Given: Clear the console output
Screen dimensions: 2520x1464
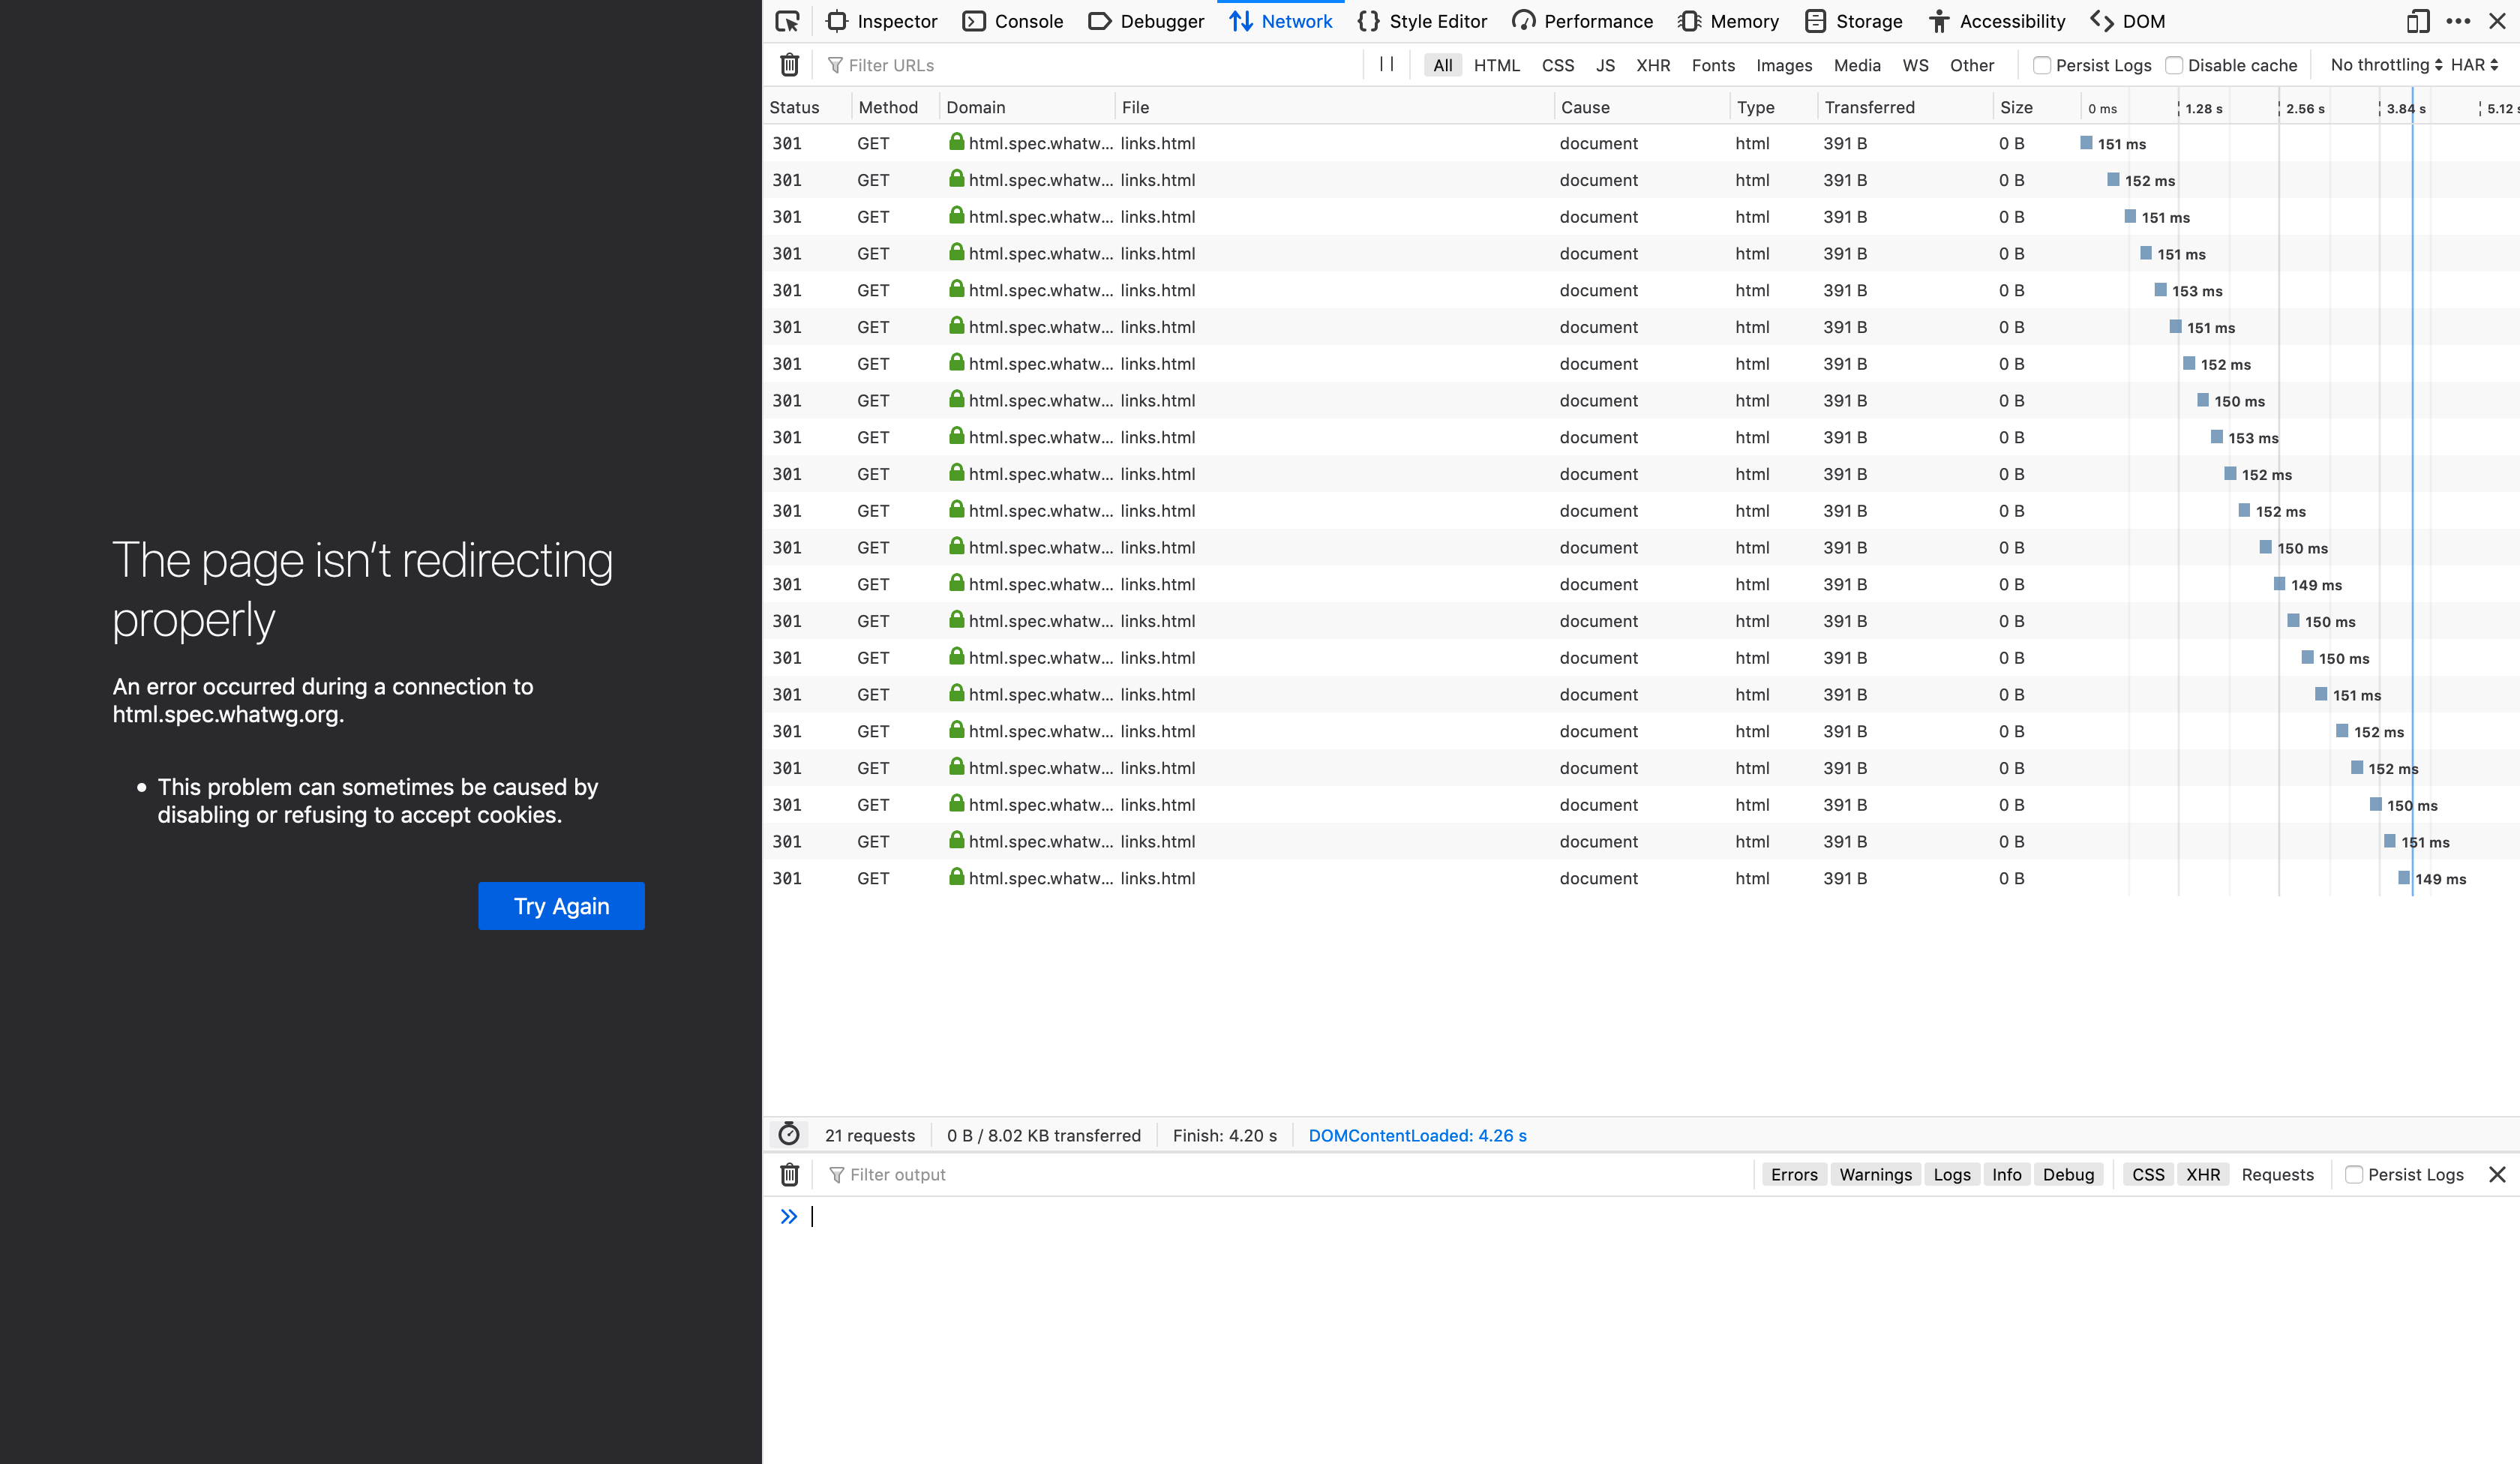Looking at the screenshot, I should point(789,1174).
